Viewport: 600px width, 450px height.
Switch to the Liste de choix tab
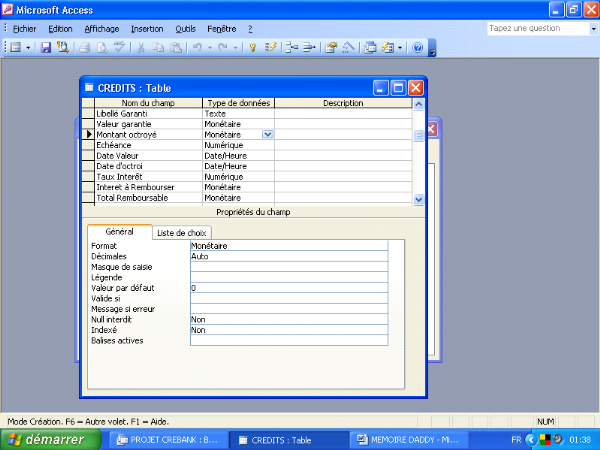(183, 232)
